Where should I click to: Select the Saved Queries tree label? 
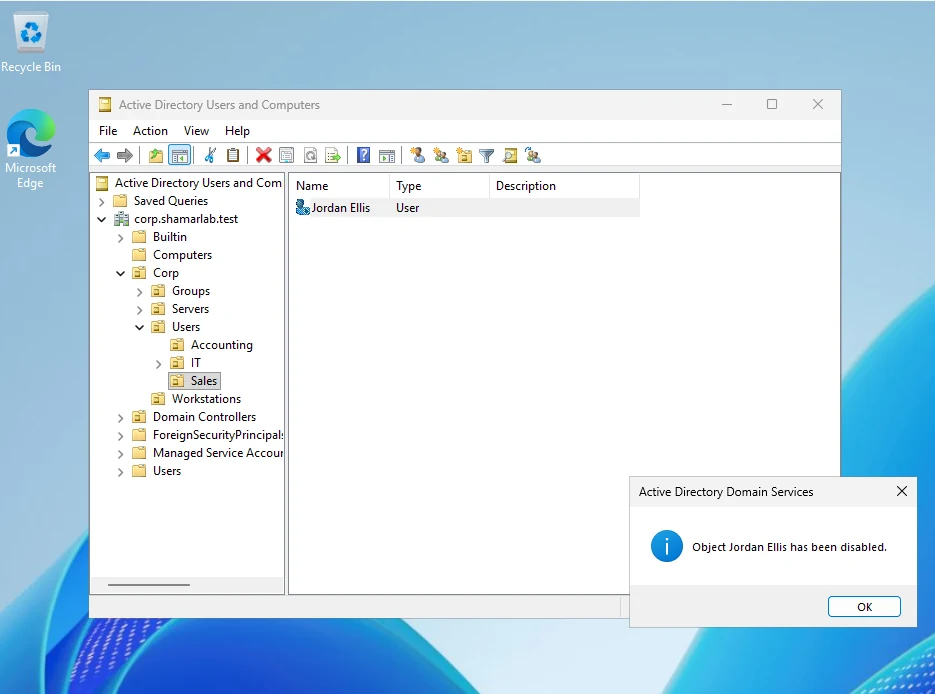coord(171,201)
